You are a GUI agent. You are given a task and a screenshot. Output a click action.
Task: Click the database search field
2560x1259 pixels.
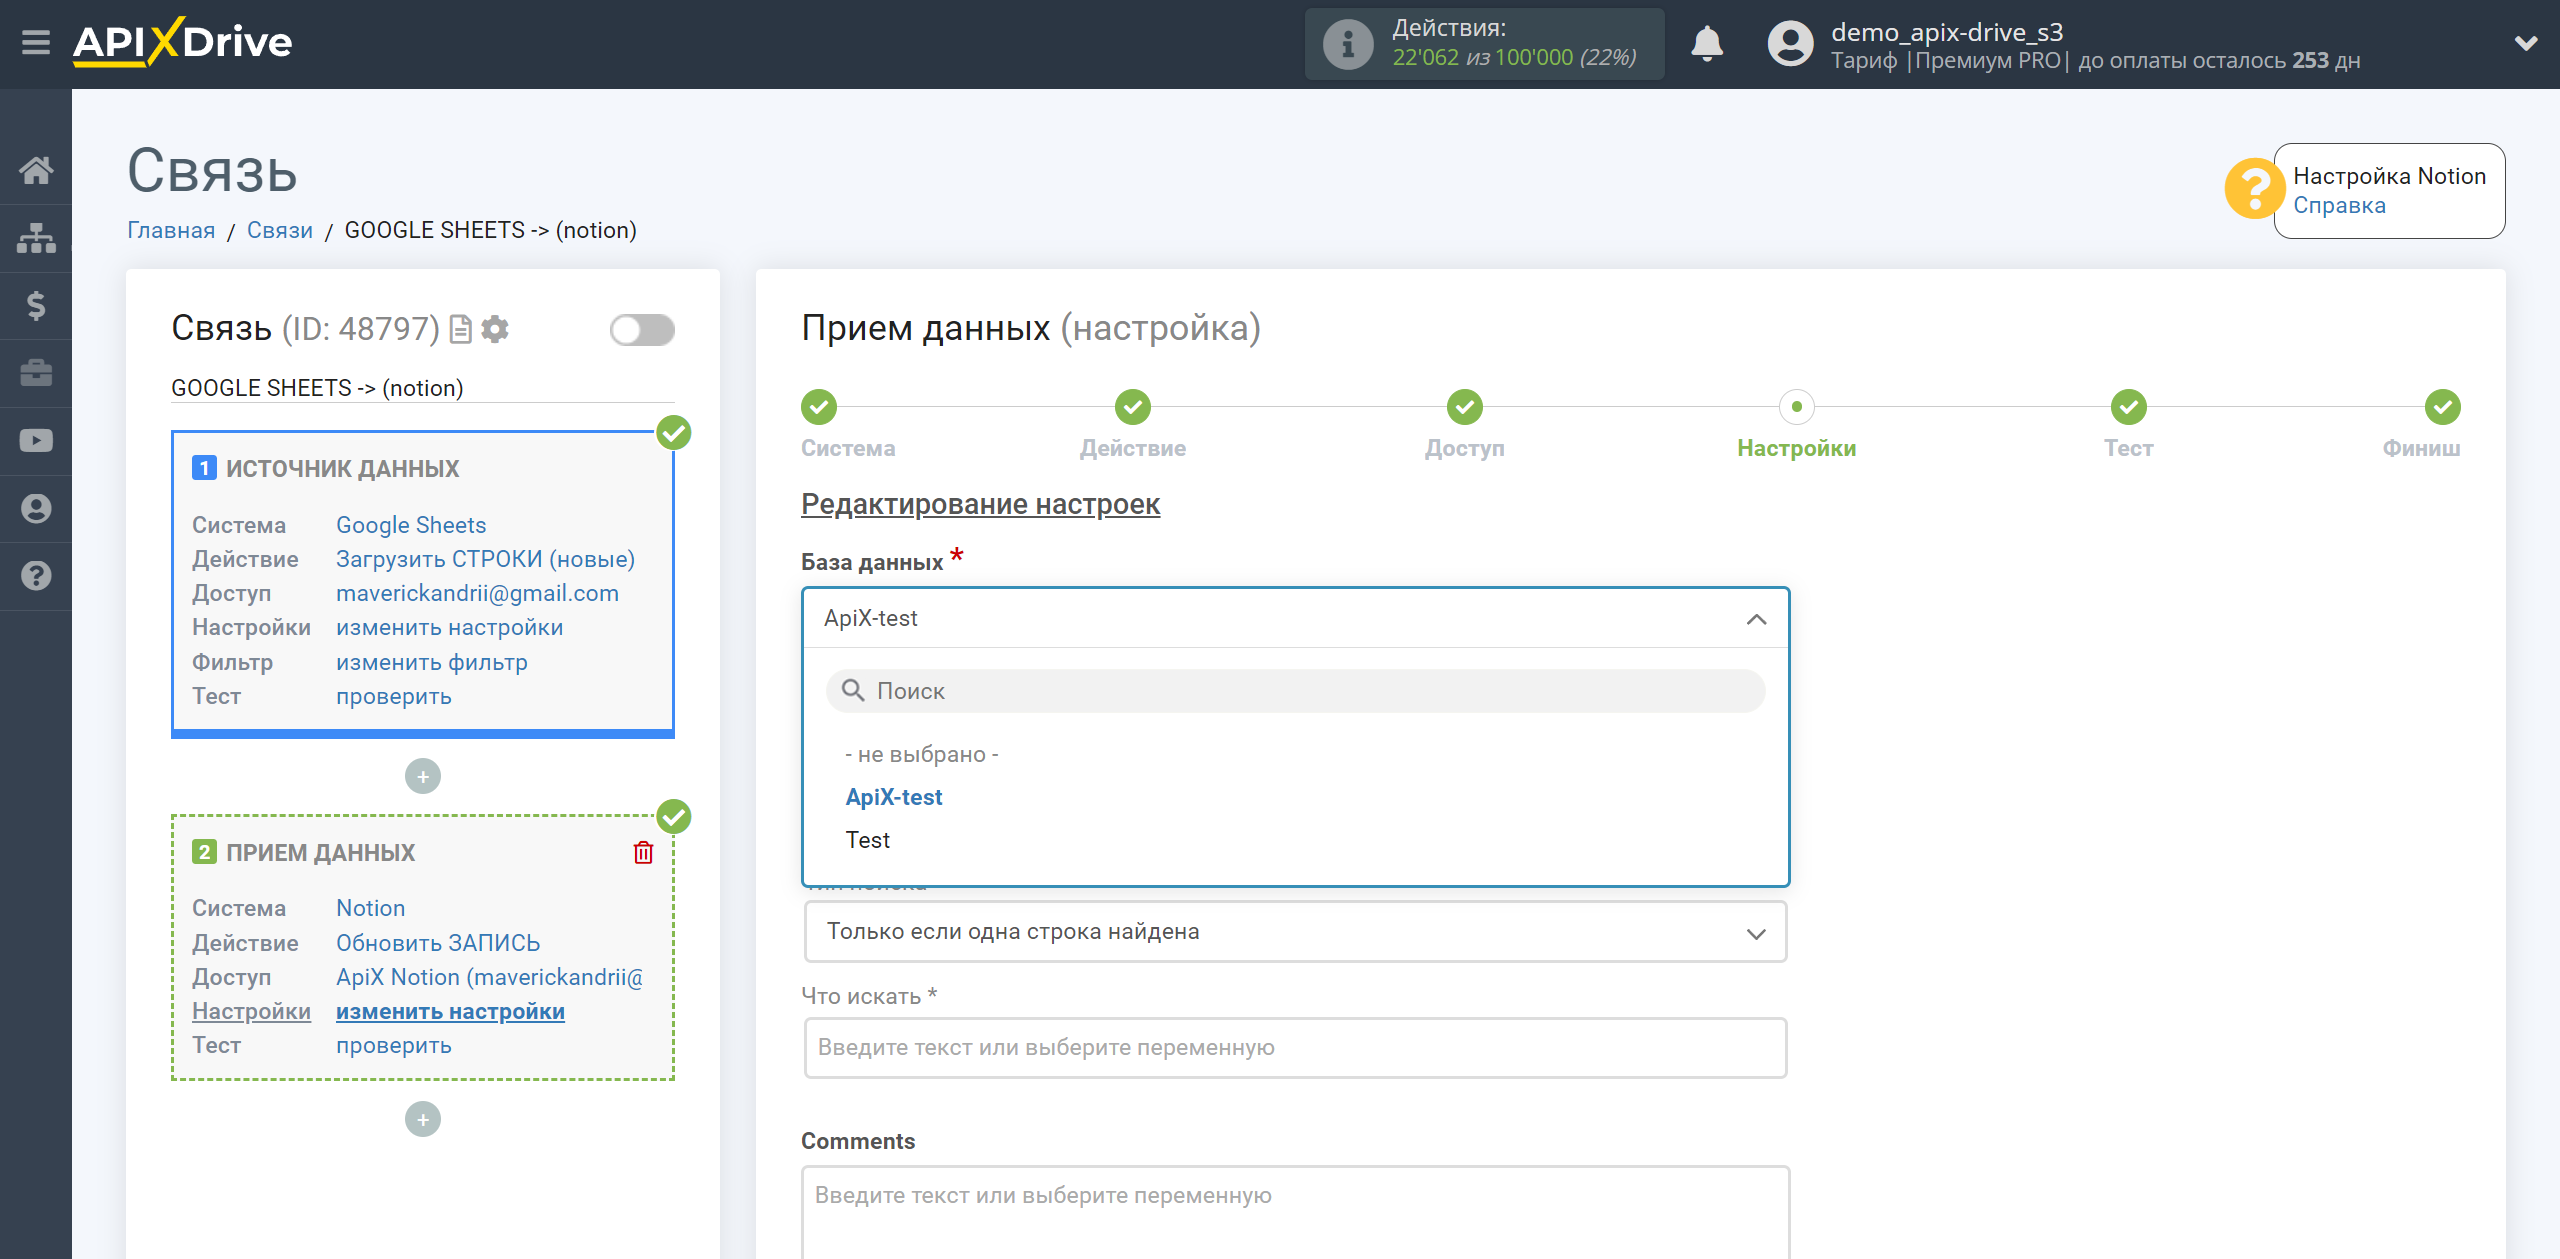[x=1295, y=691]
